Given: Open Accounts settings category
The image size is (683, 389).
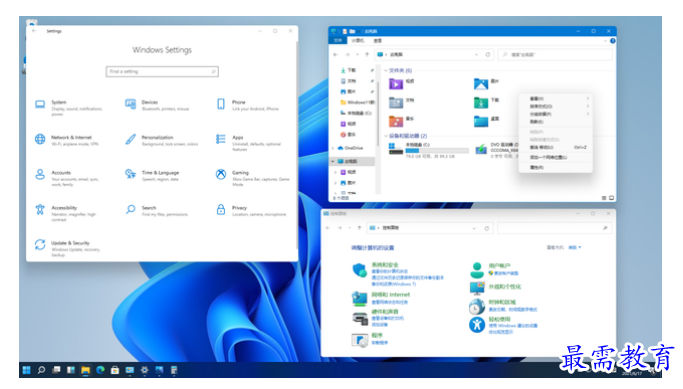Looking at the screenshot, I should tap(67, 178).
